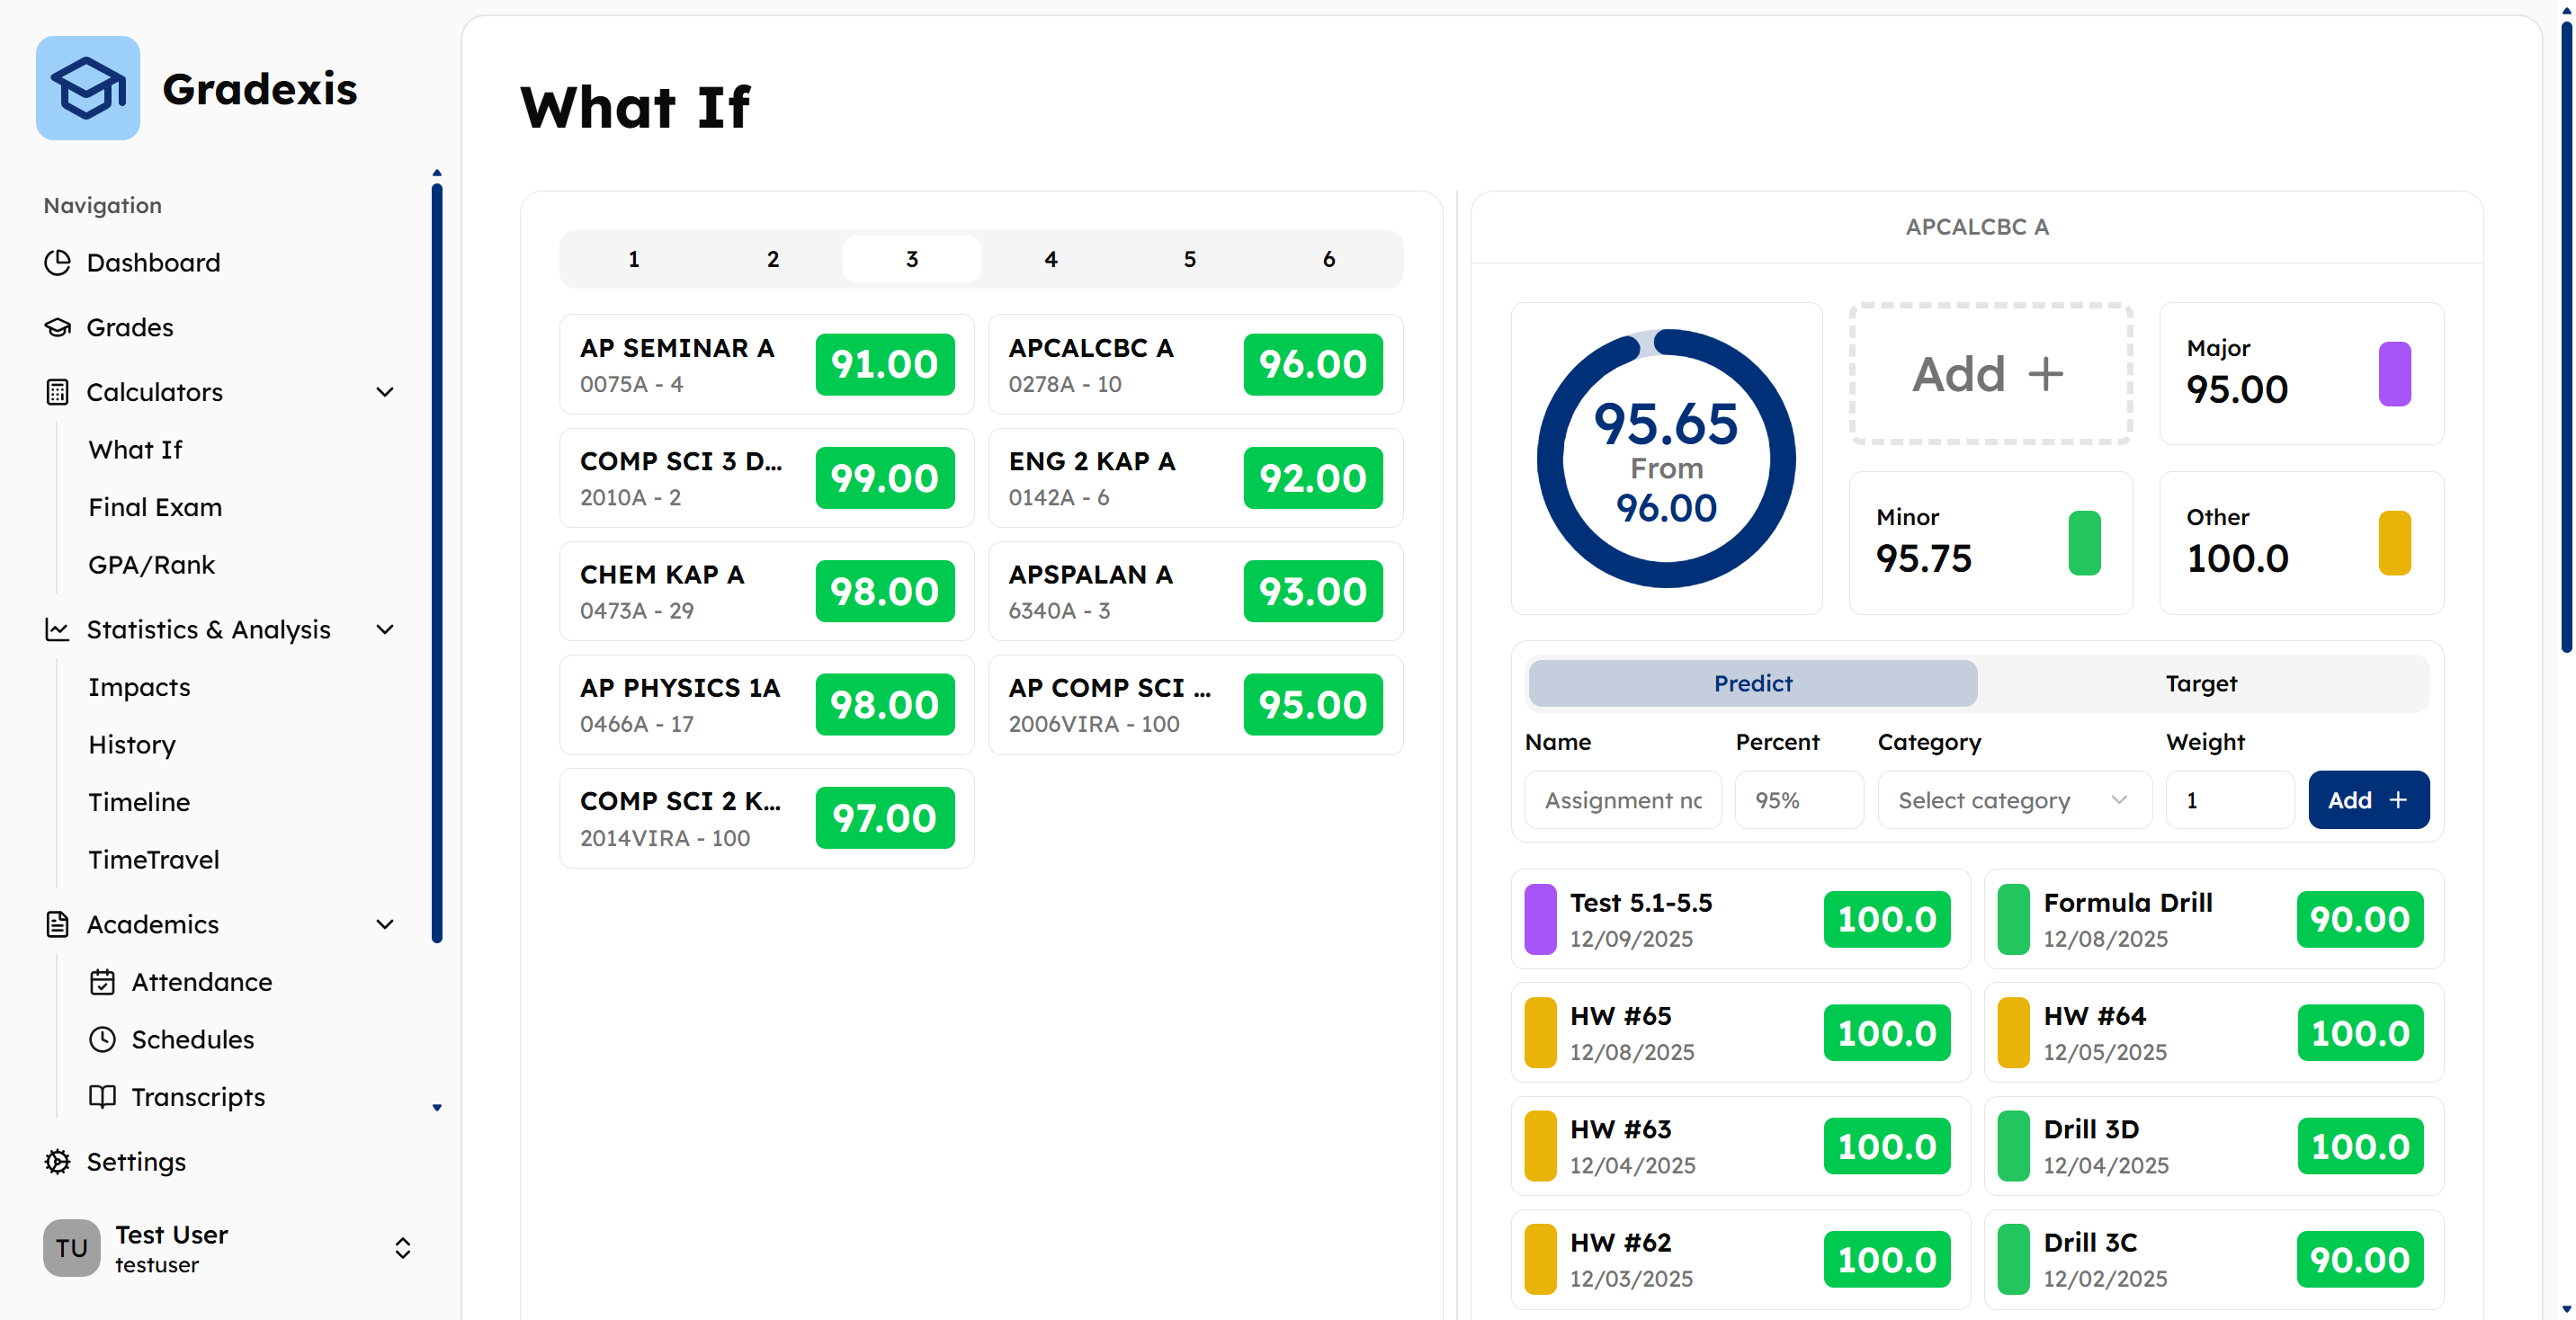Switch to Predict mode

[1752, 683]
